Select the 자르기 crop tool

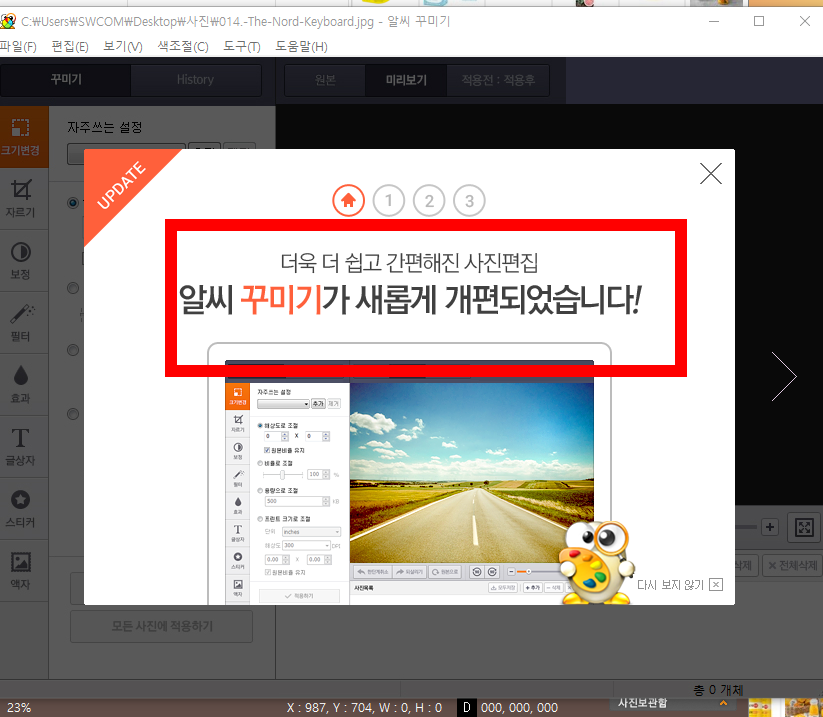point(21,199)
